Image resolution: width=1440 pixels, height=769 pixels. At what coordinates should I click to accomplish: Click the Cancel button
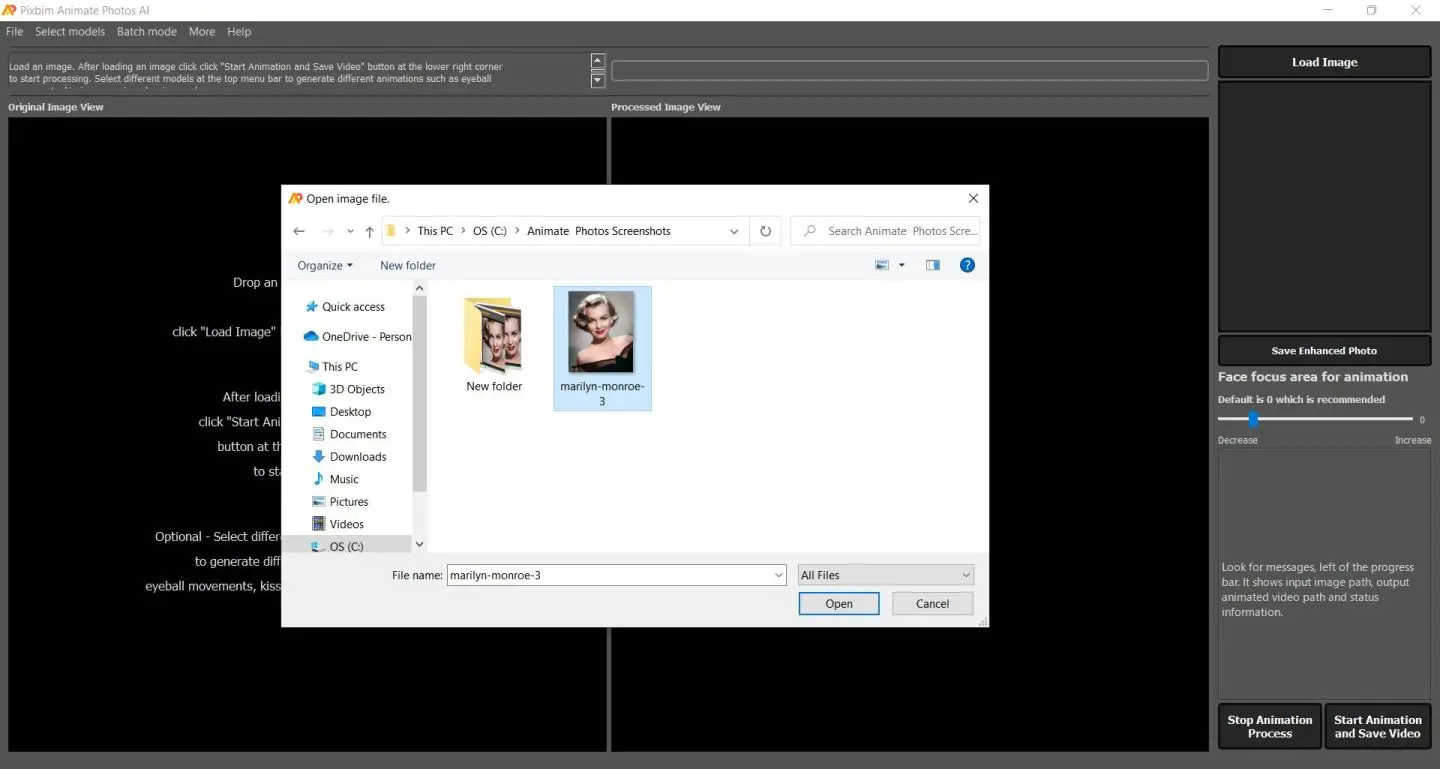[932, 604]
